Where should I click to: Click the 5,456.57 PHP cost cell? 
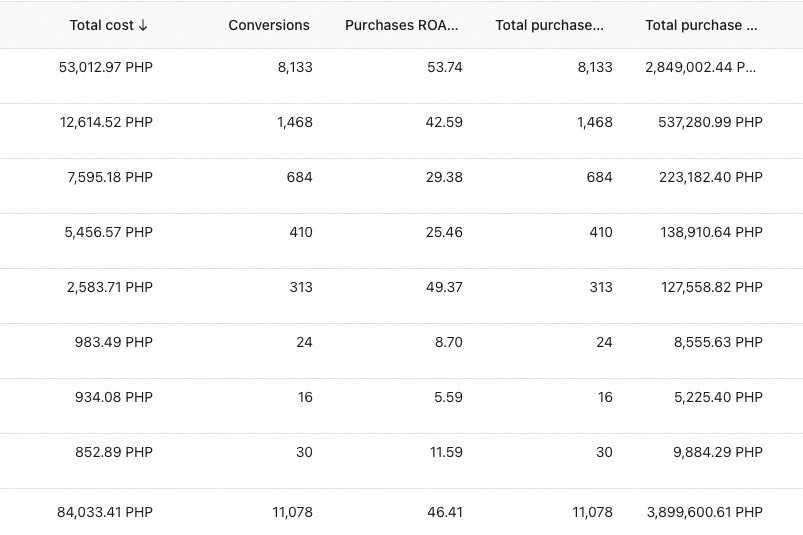coord(109,232)
